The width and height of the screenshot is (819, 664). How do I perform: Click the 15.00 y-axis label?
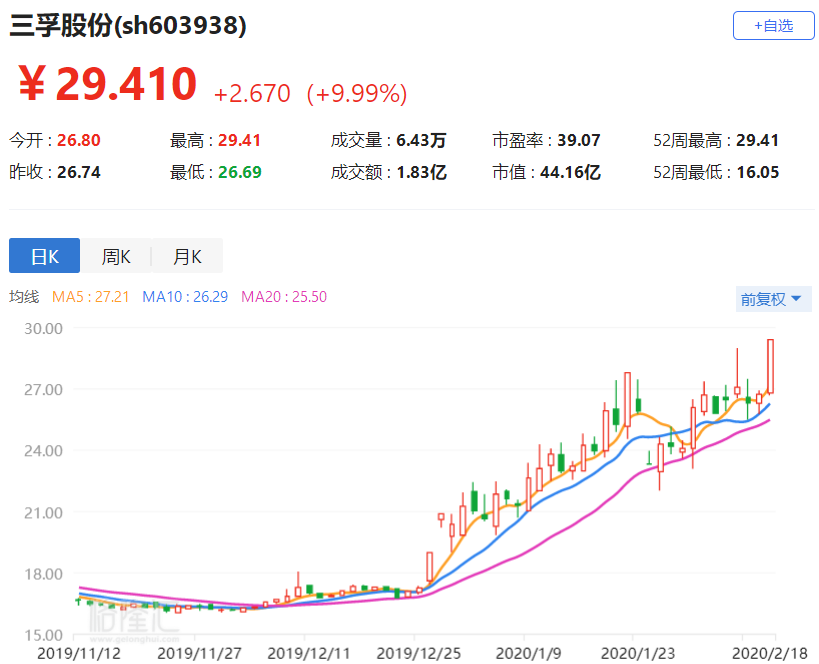tap(43, 635)
